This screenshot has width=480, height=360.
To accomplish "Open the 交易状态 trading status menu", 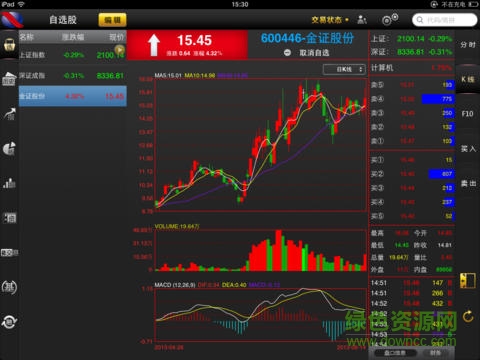I will (330, 20).
